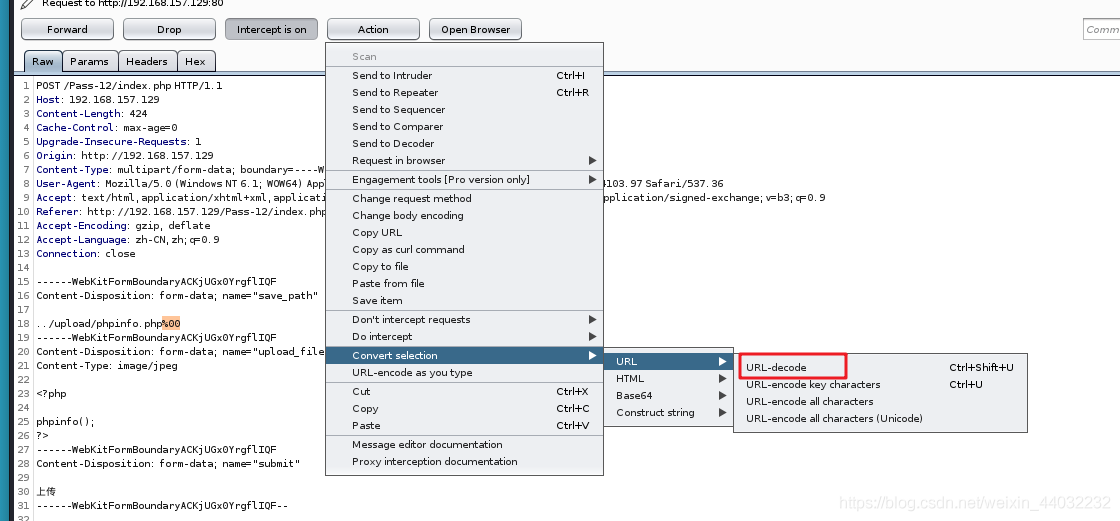Choose Send to Comparer

tap(464, 127)
